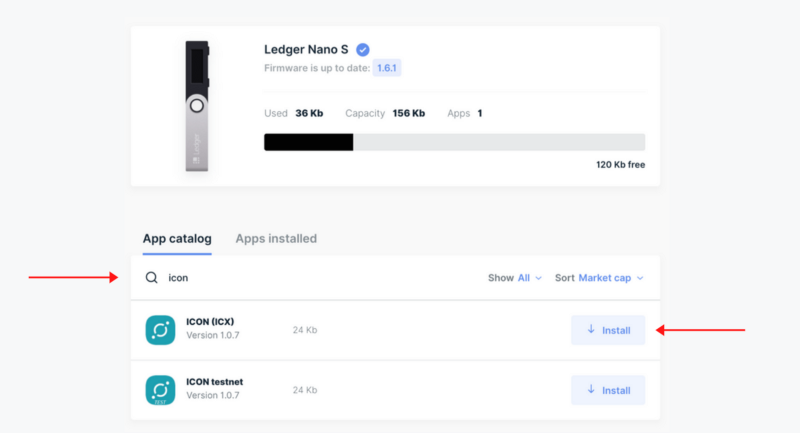Click the search magnifier icon
Viewport: 800px width, 433px height.
coord(152,277)
